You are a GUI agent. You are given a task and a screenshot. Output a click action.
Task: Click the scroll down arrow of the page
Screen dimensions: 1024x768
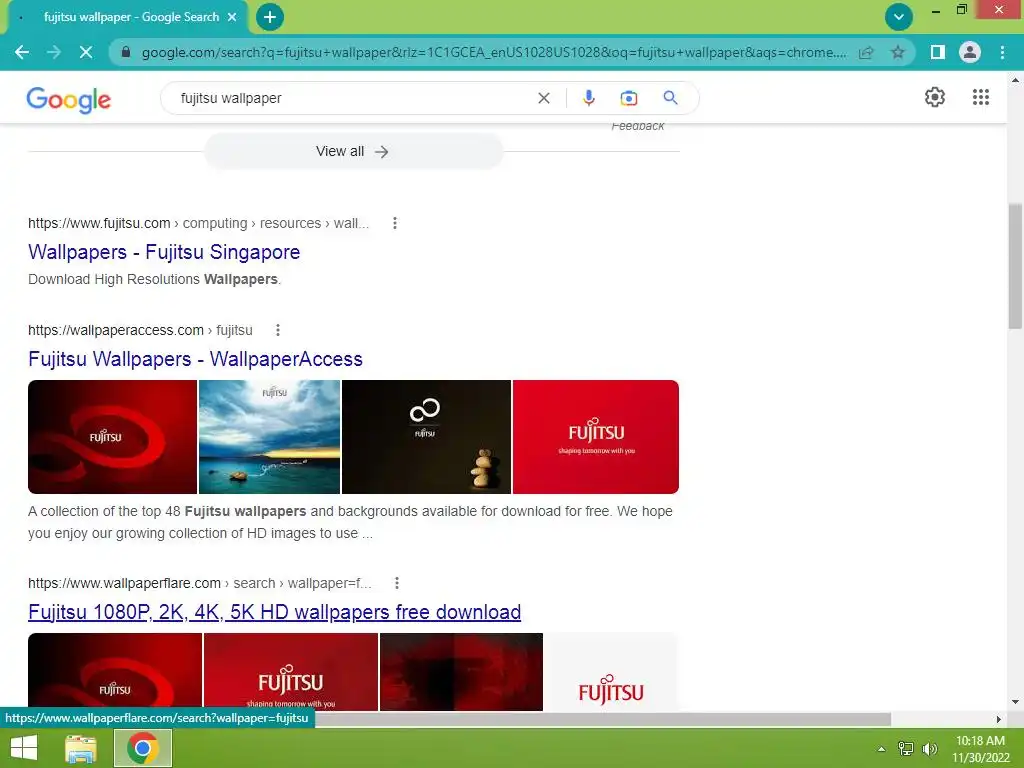(x=1016, y=702)
